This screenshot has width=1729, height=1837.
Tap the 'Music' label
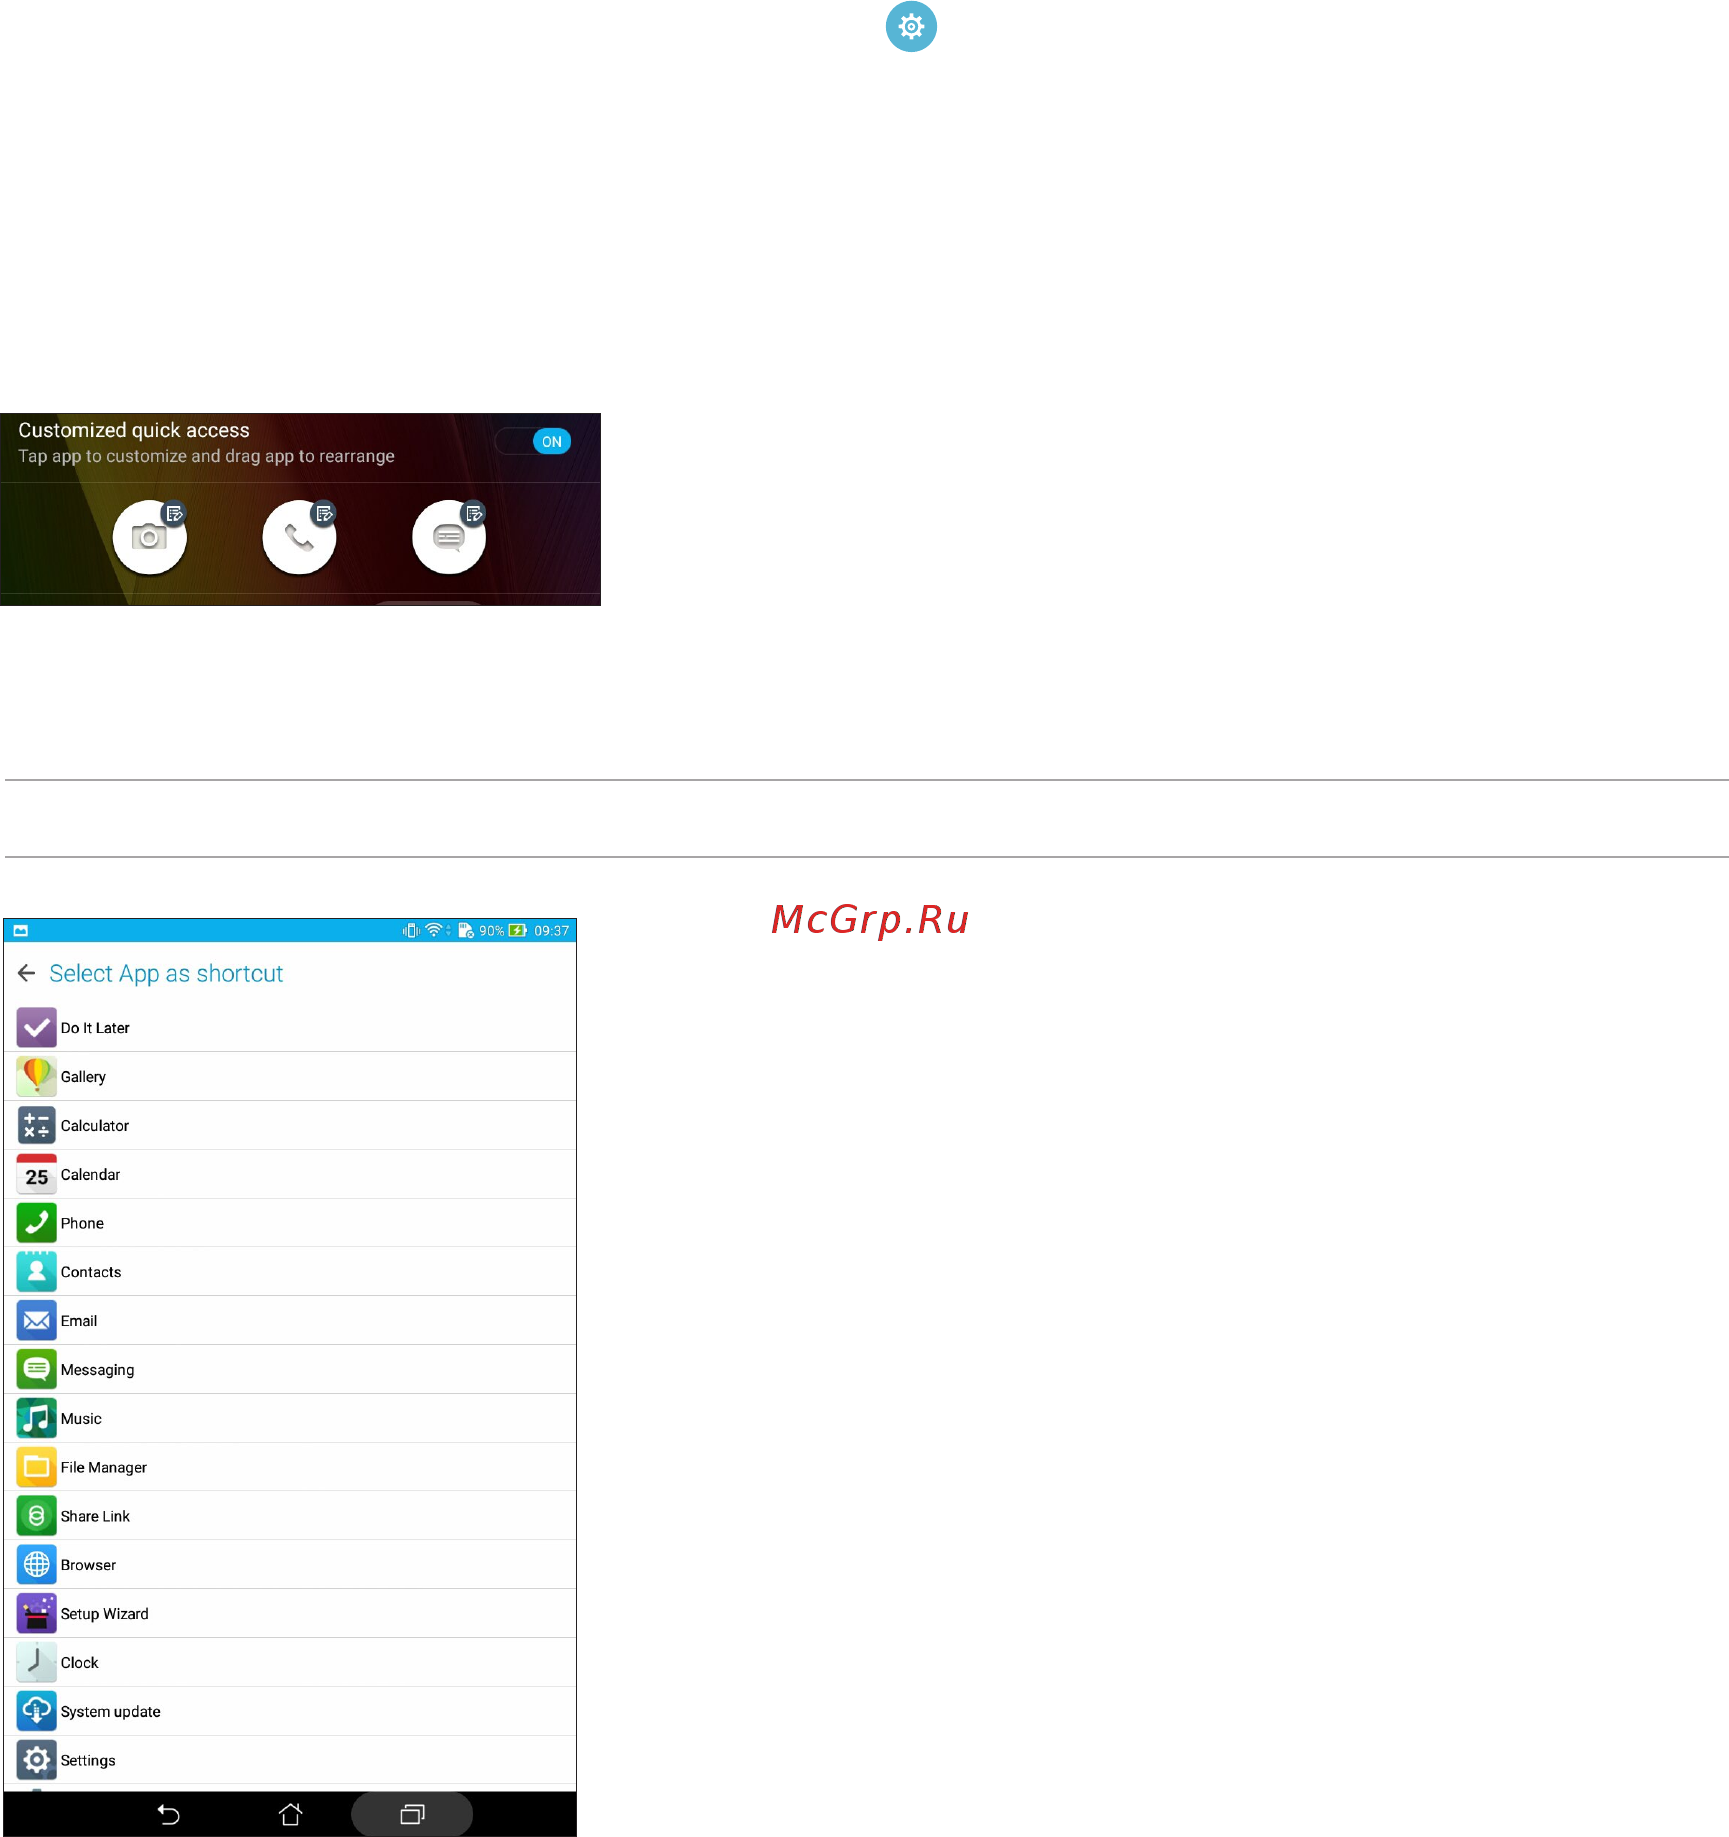pyautogui.click(x=81, y=1419)
